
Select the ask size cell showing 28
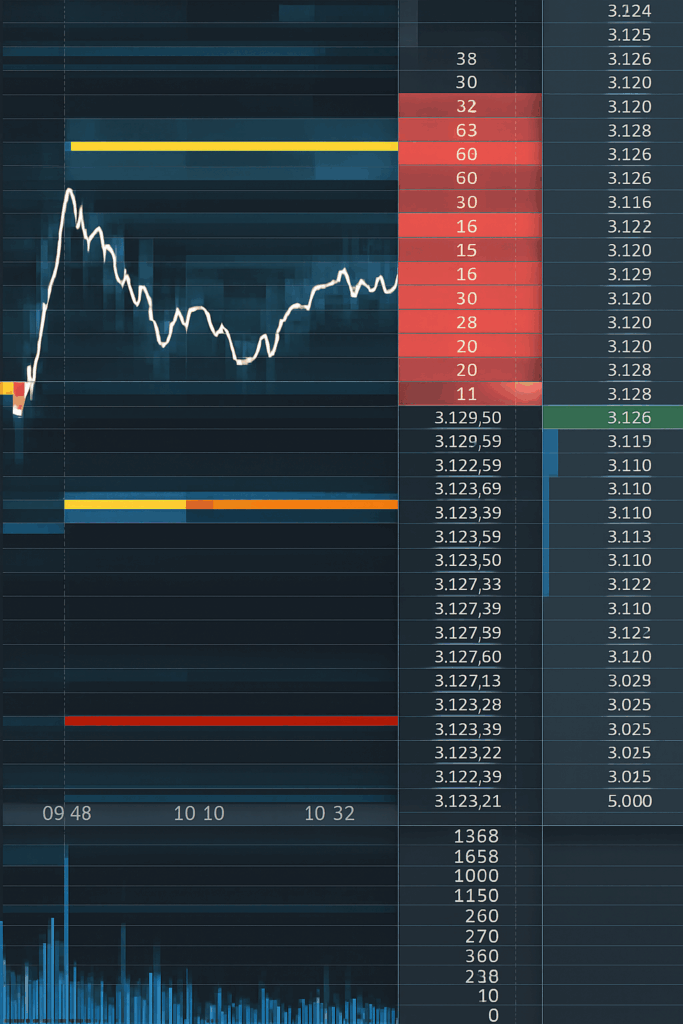pyautogui.click(x=467, y=322)
